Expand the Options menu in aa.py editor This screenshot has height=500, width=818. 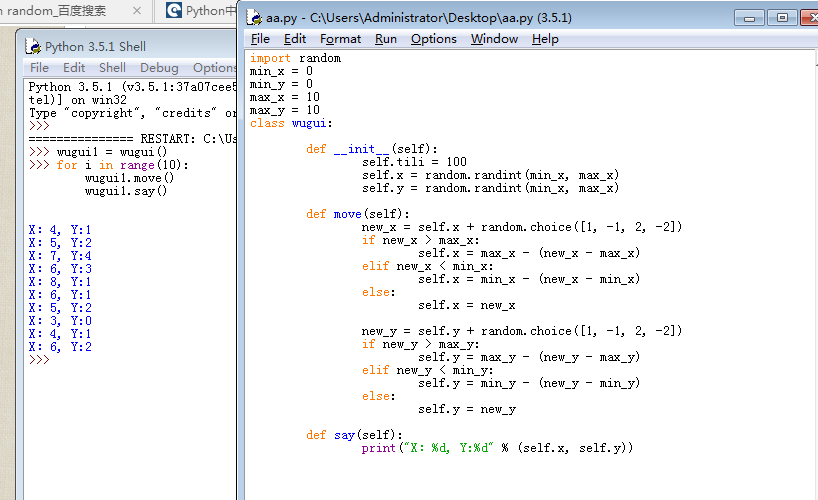(433, 39)
